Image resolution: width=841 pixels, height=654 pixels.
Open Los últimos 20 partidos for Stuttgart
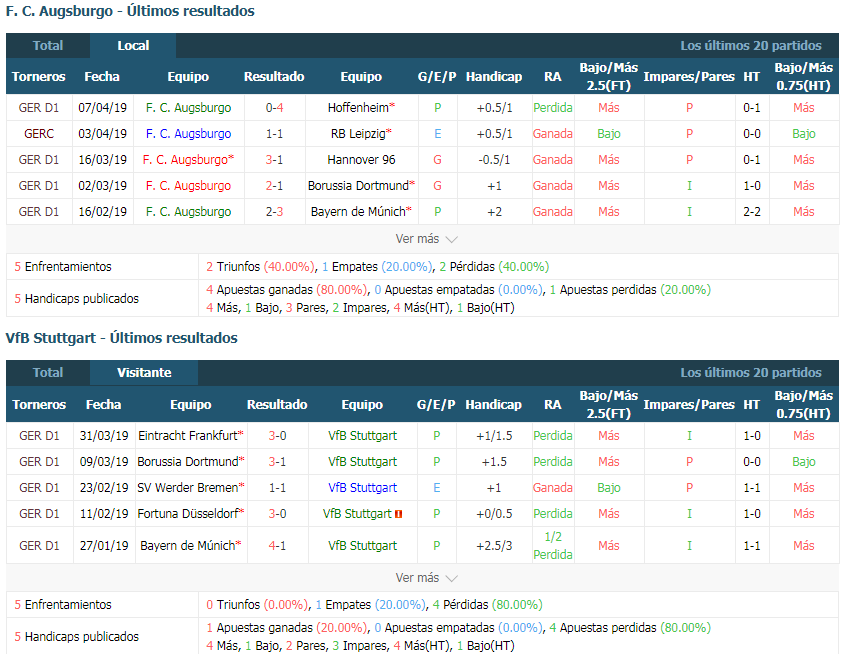point(751,372)
